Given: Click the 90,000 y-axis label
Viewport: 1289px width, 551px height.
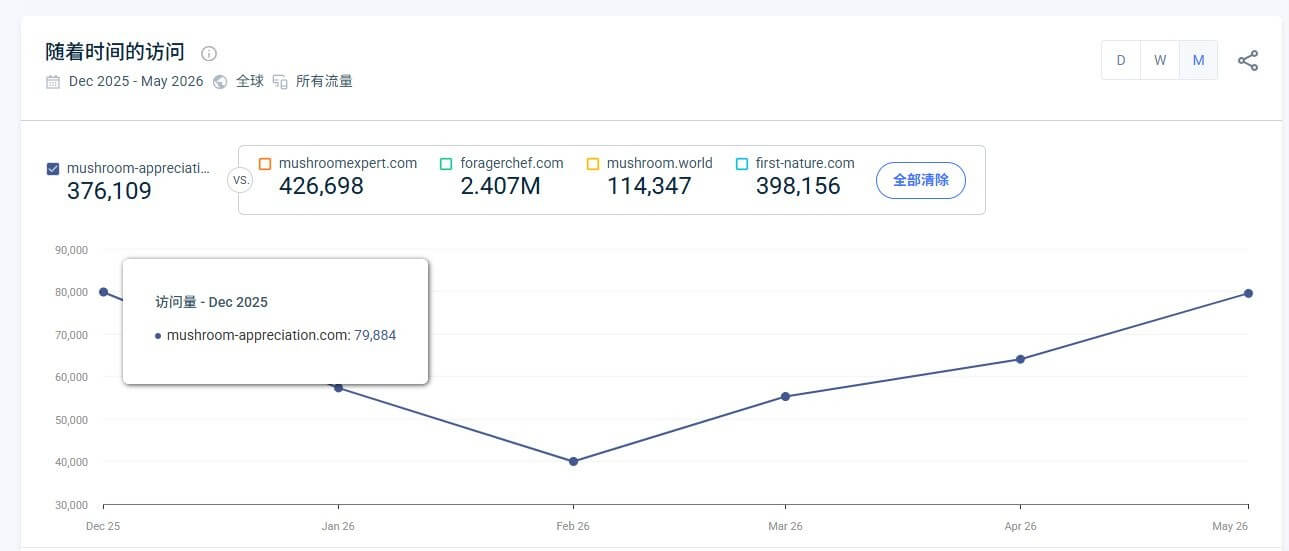Looking at the screenshot, I should point(71,250).
